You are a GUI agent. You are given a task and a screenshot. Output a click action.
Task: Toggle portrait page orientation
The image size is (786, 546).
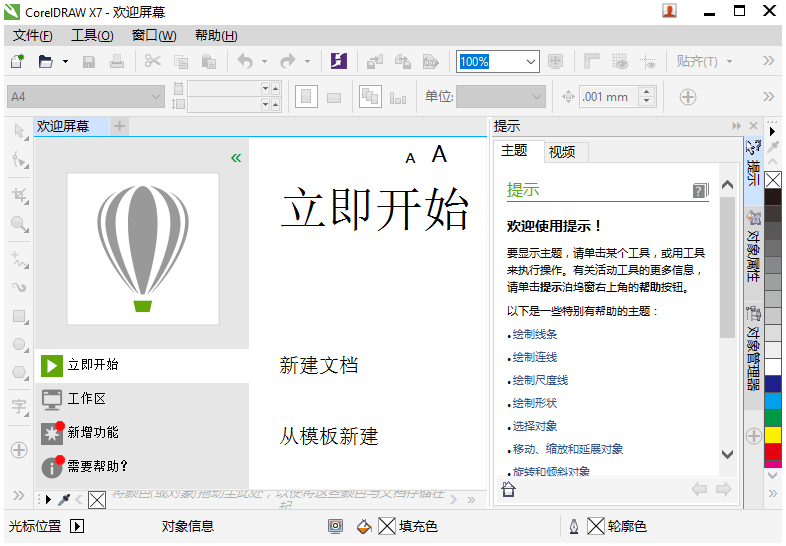click(306, 97)
